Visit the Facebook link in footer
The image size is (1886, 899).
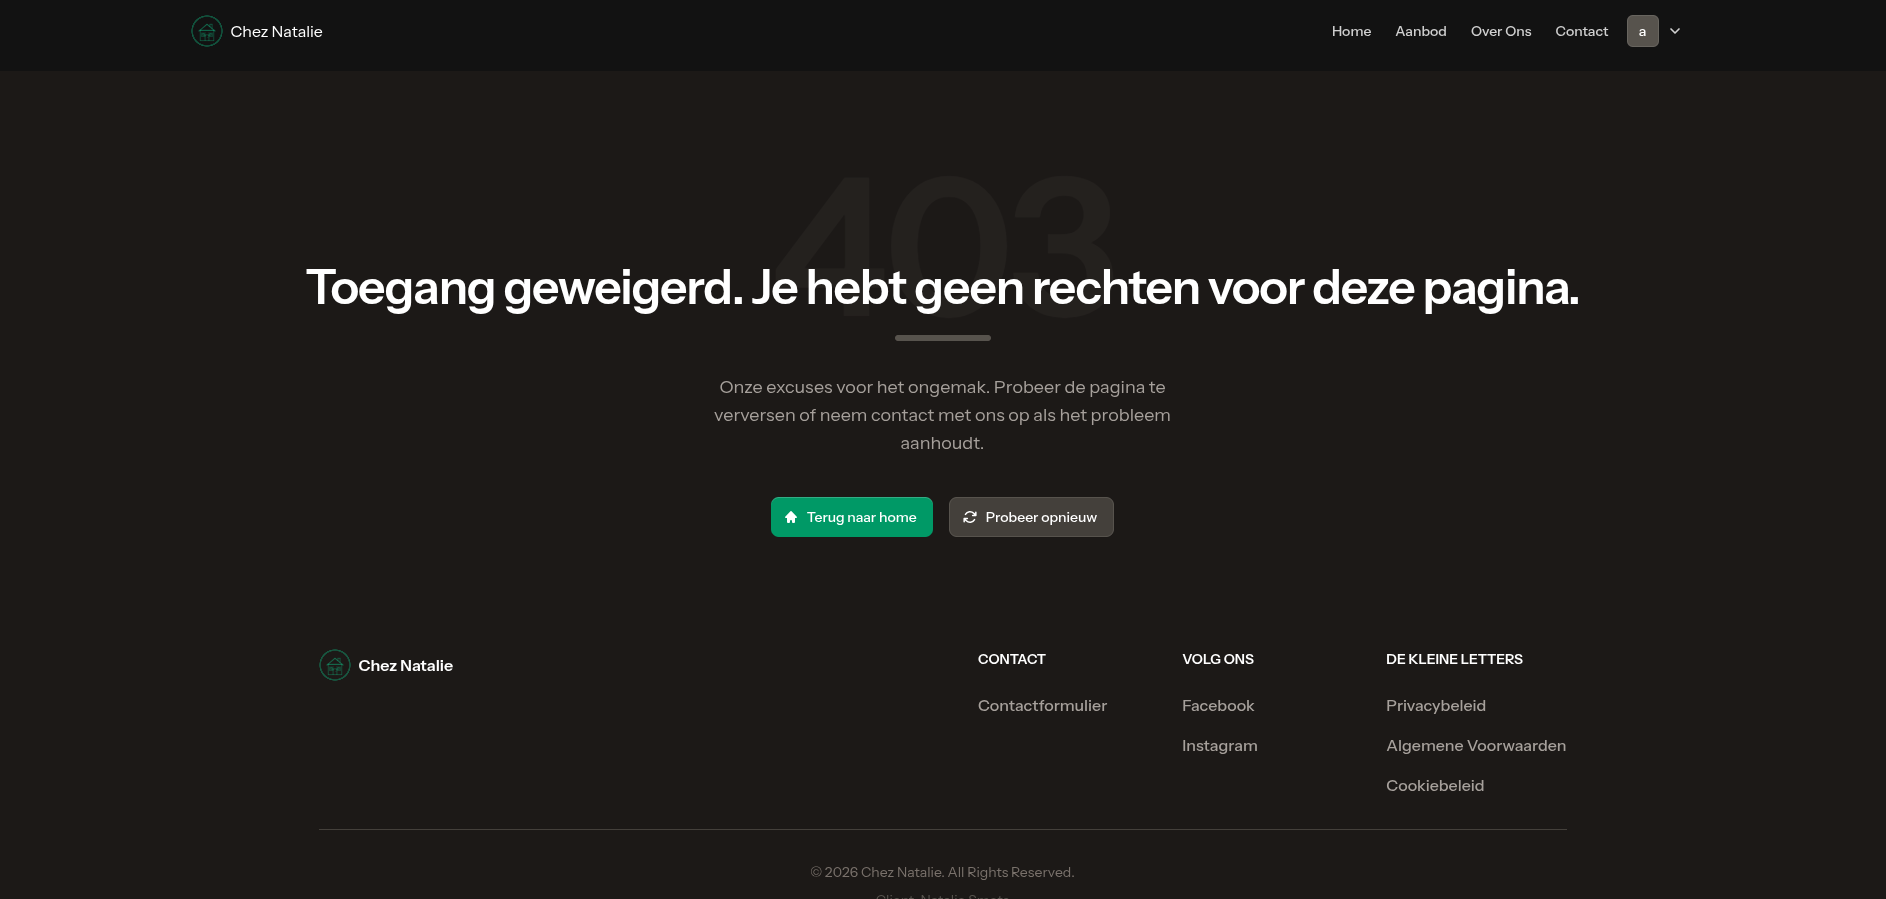coord(1218,706)
